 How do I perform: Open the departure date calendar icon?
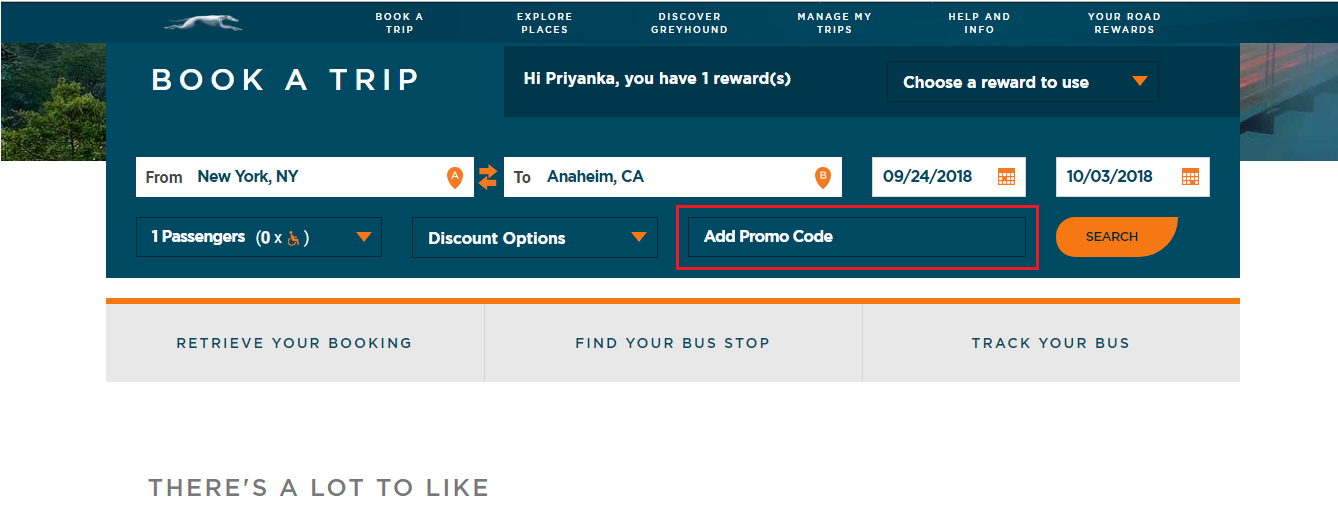(x=1006, y=177)
